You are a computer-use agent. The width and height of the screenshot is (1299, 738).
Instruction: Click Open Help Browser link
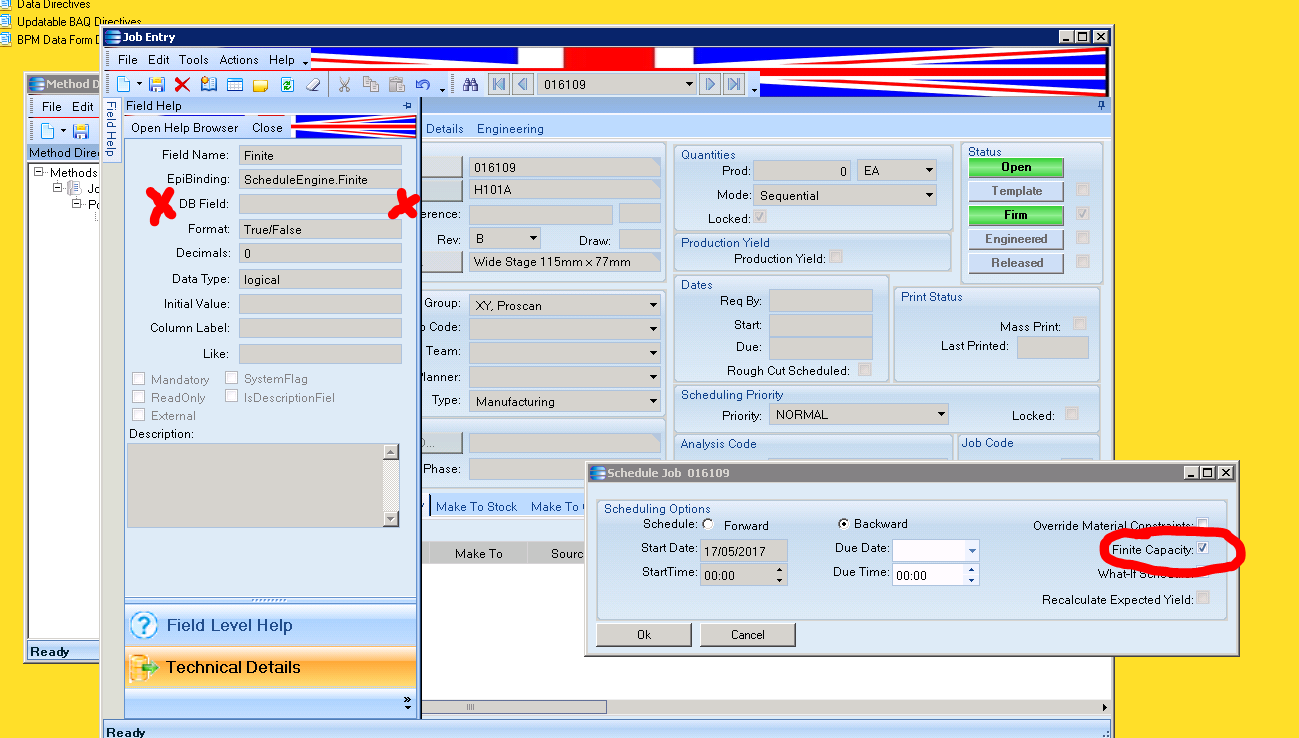click(x=185, y=128)
